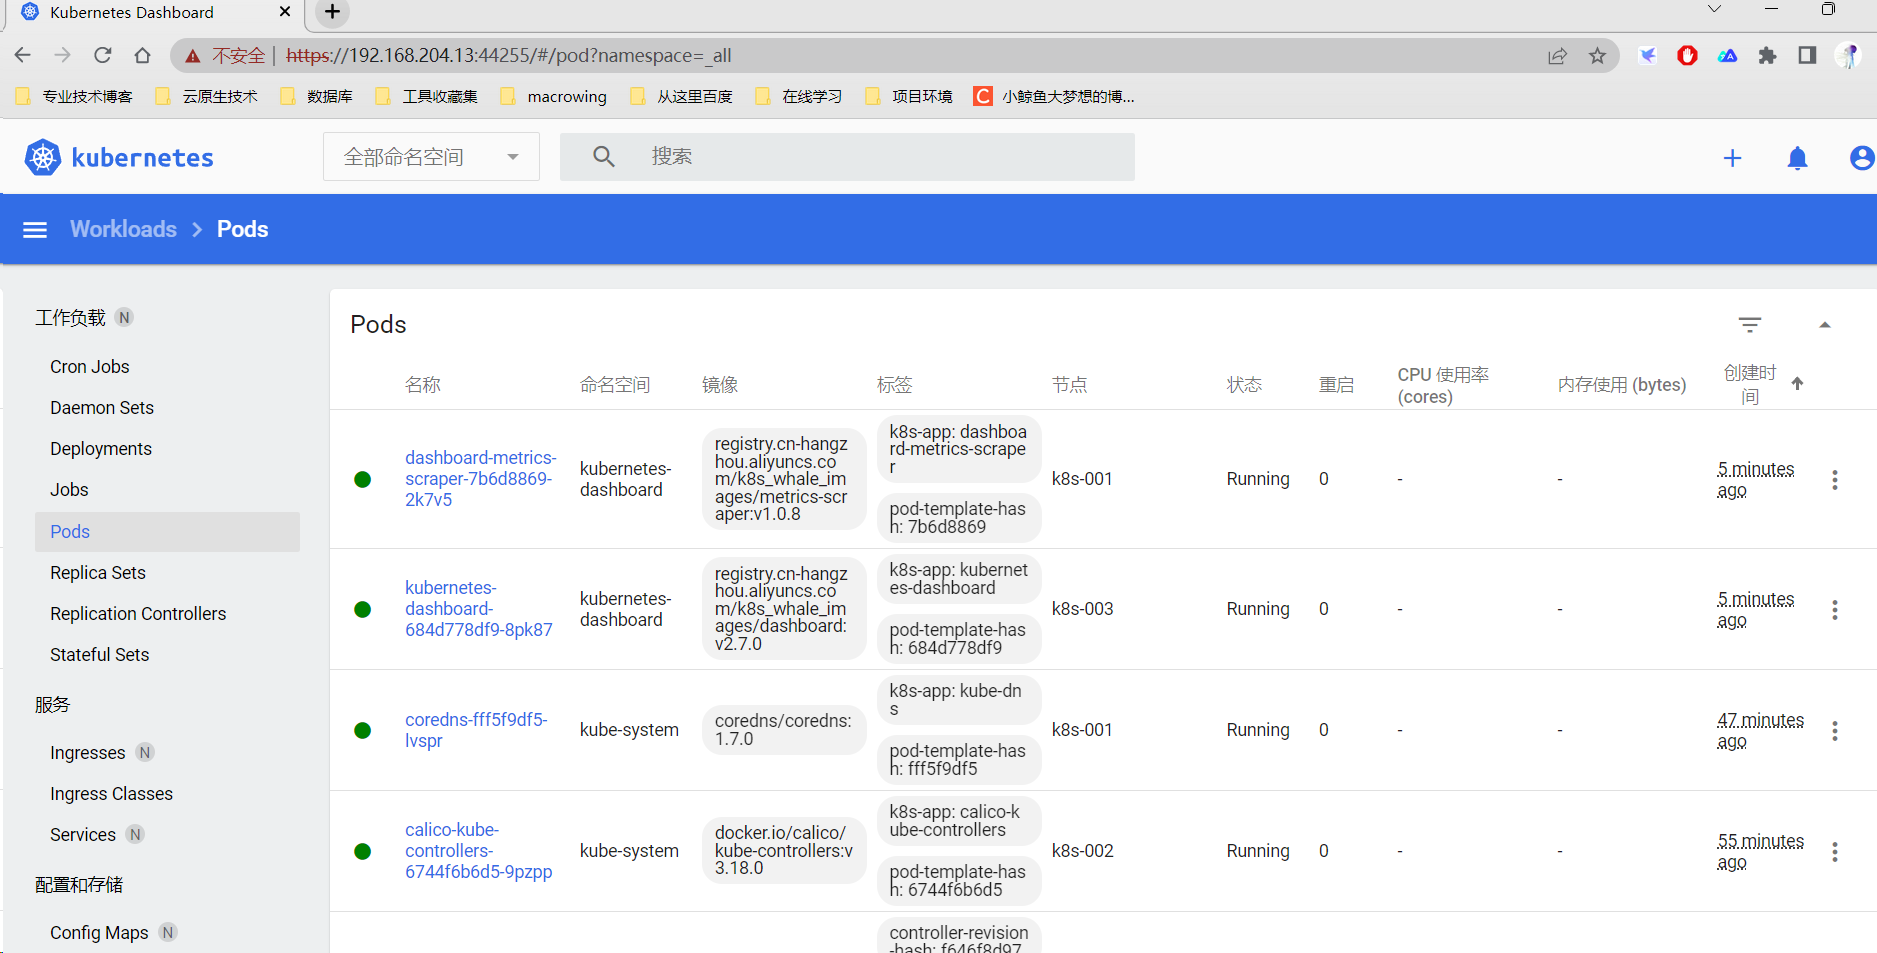1877x953 pixels.
Task: Open the Pods filter icon
Action: click(1749, 325)
